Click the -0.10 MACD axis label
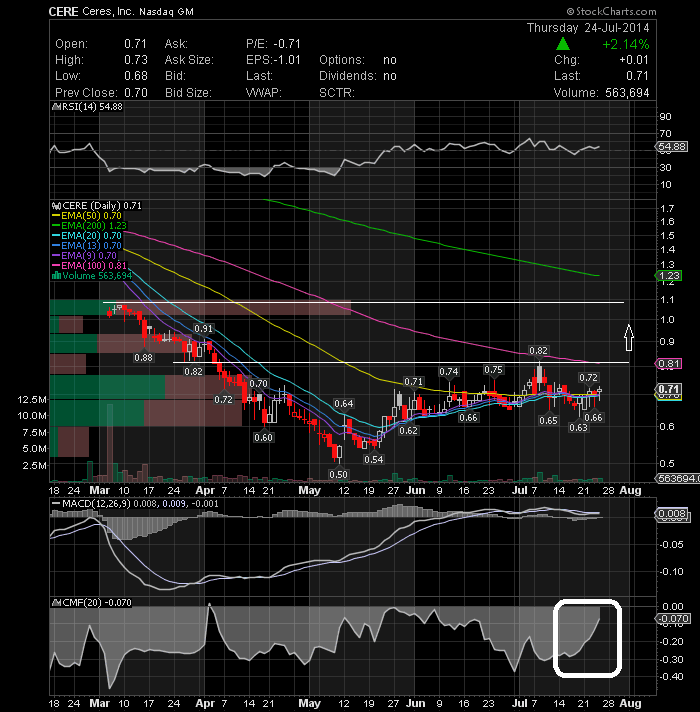Viewport: 700px width, 712px height. [671, 572]
